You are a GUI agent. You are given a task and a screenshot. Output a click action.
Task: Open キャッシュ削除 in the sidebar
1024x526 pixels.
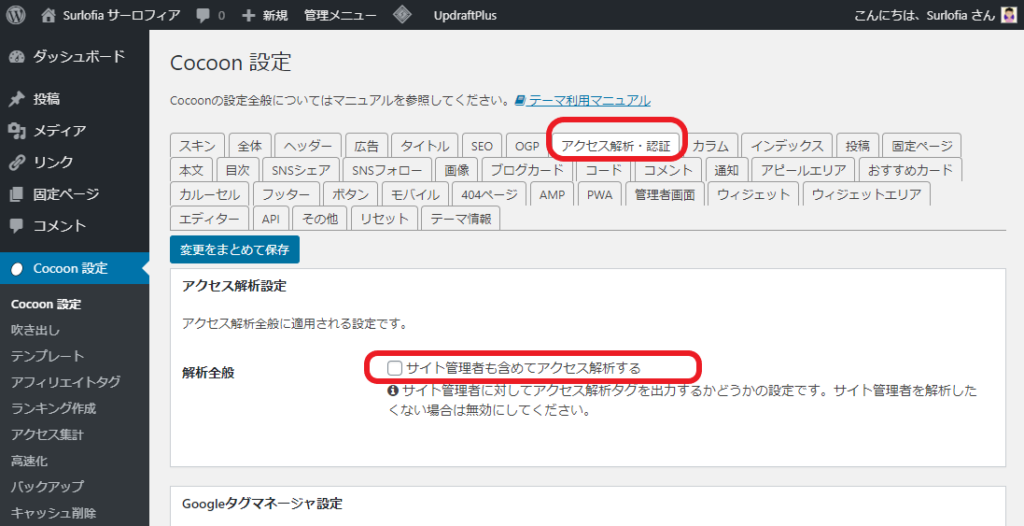[54, 514]
